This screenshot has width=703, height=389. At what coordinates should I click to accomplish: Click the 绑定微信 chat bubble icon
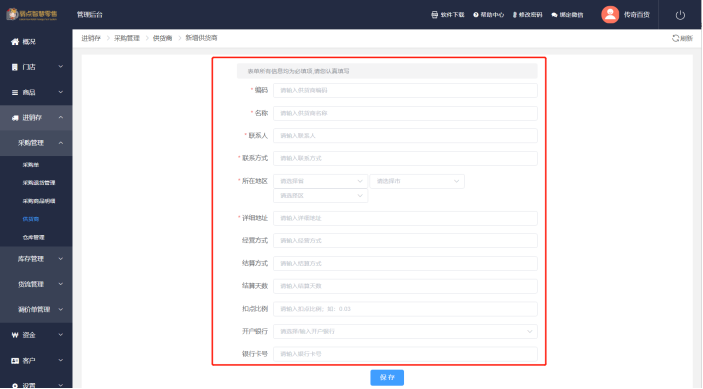(554, 15)
